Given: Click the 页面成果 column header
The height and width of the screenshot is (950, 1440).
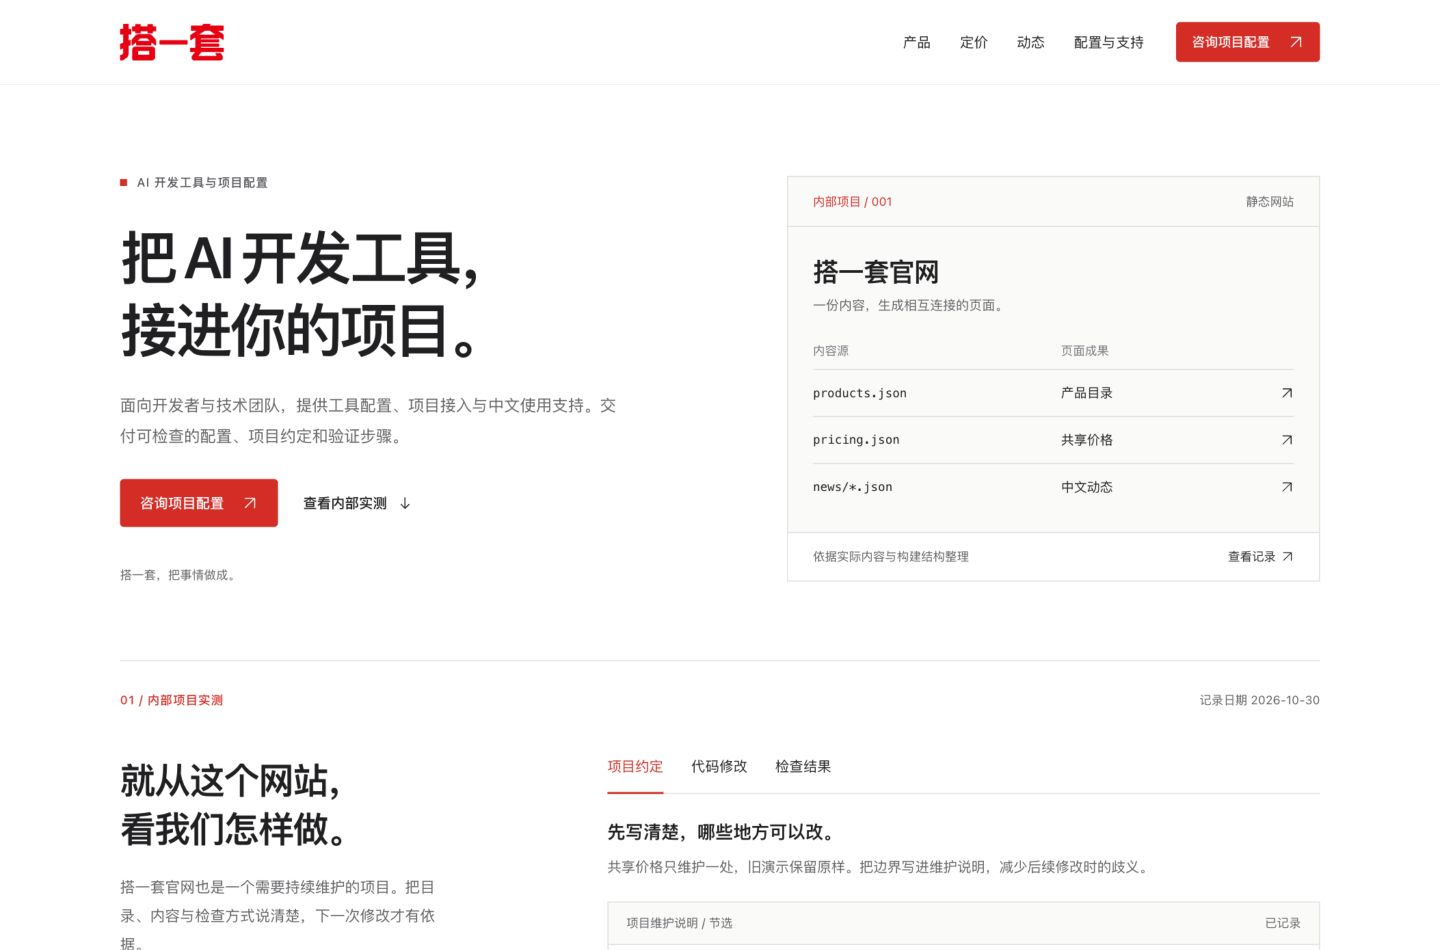Looking at the screenshot, I should click(1085, 351).
